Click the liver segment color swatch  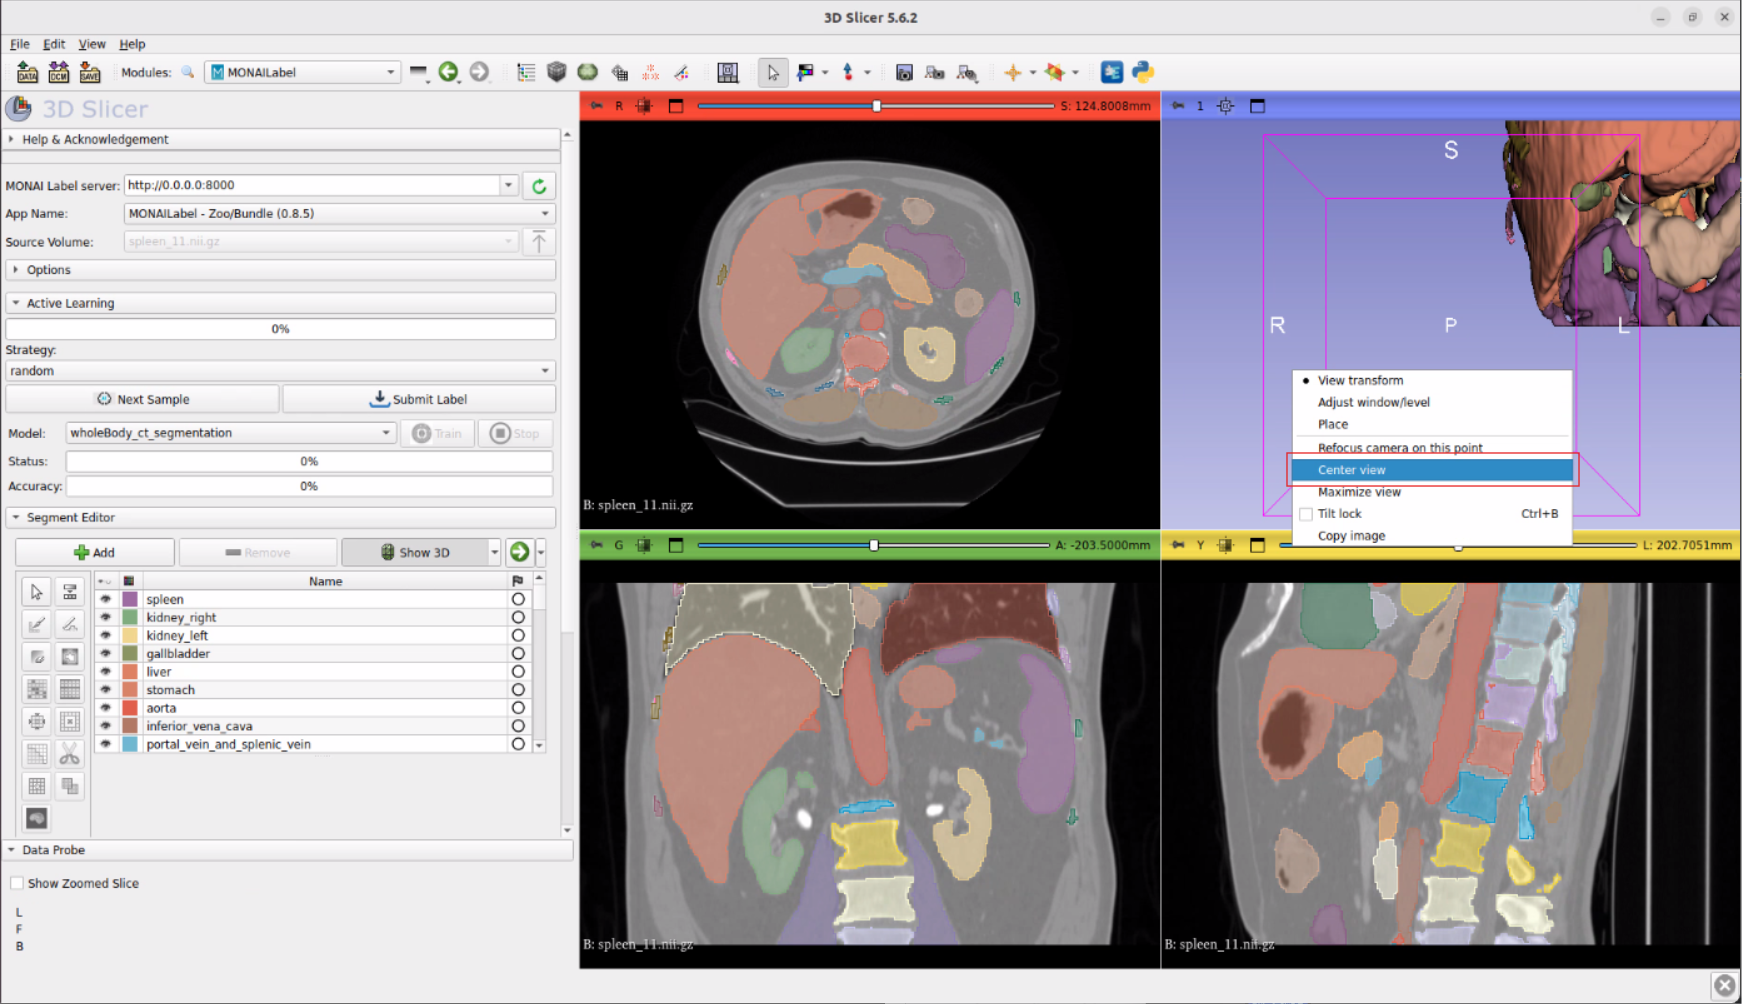[130, 672]
